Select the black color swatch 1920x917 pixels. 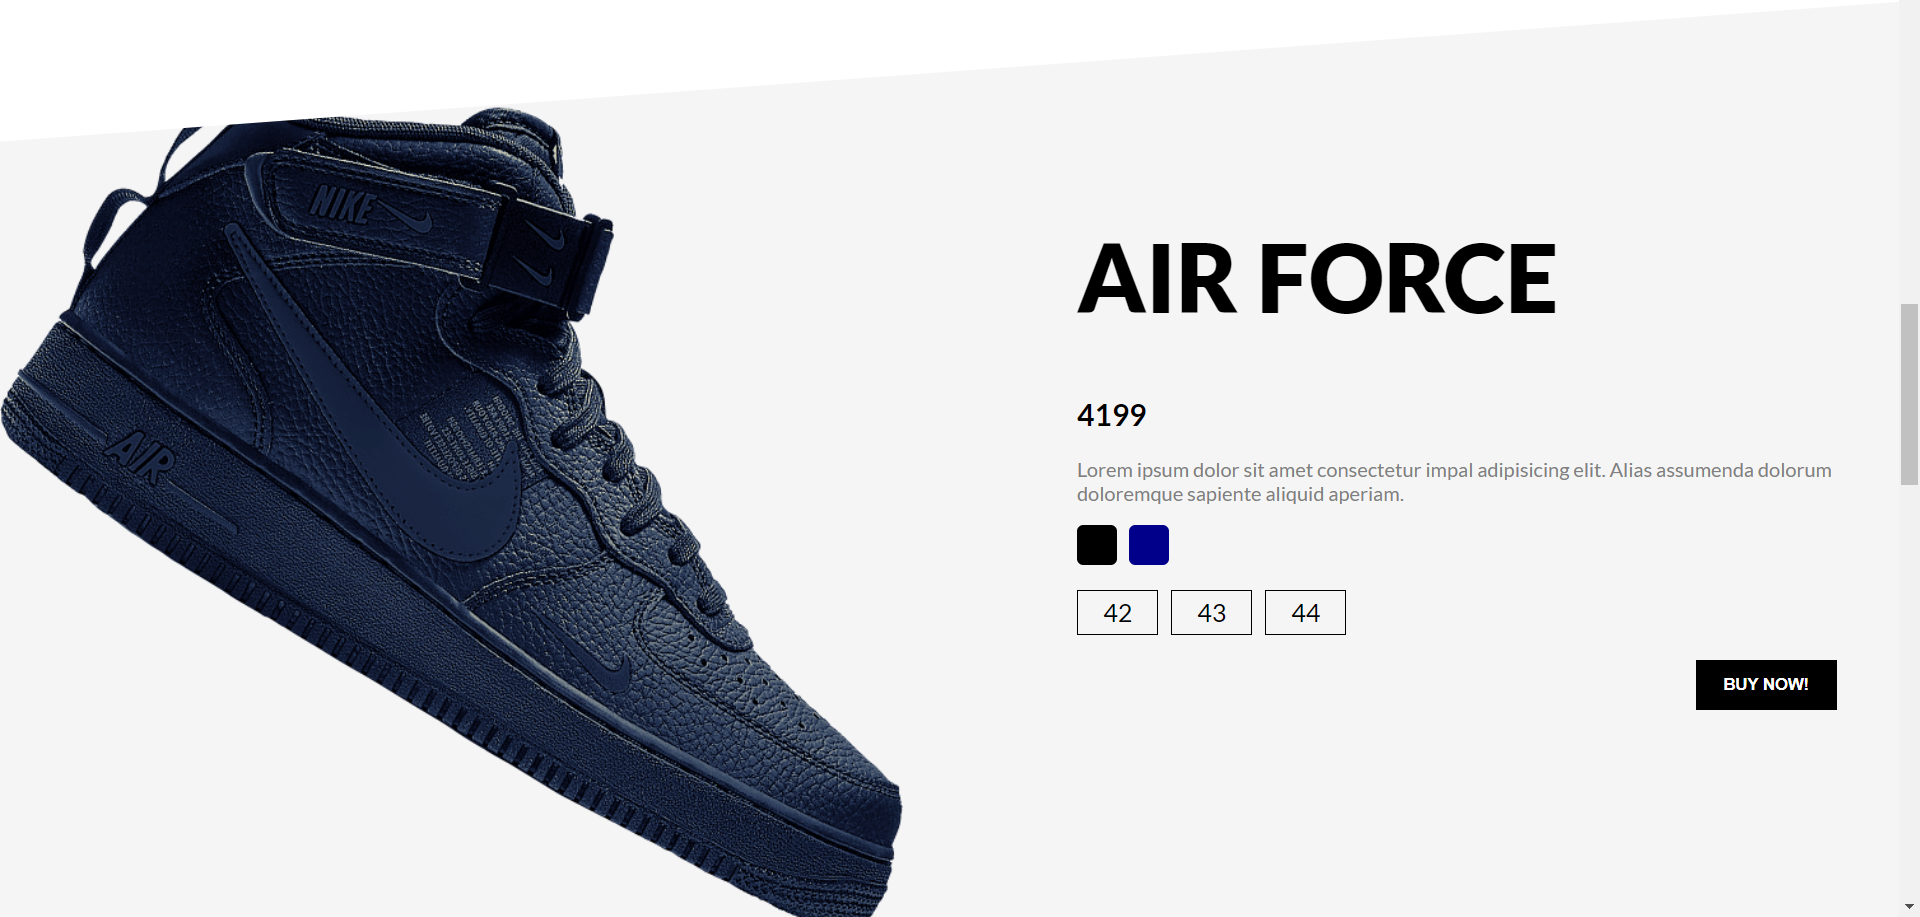[1096, 545]
